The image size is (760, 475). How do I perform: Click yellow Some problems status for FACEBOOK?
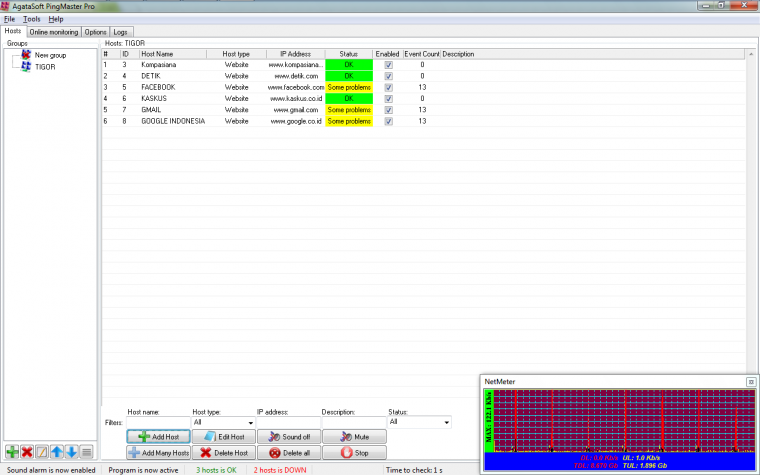(349, 87)
